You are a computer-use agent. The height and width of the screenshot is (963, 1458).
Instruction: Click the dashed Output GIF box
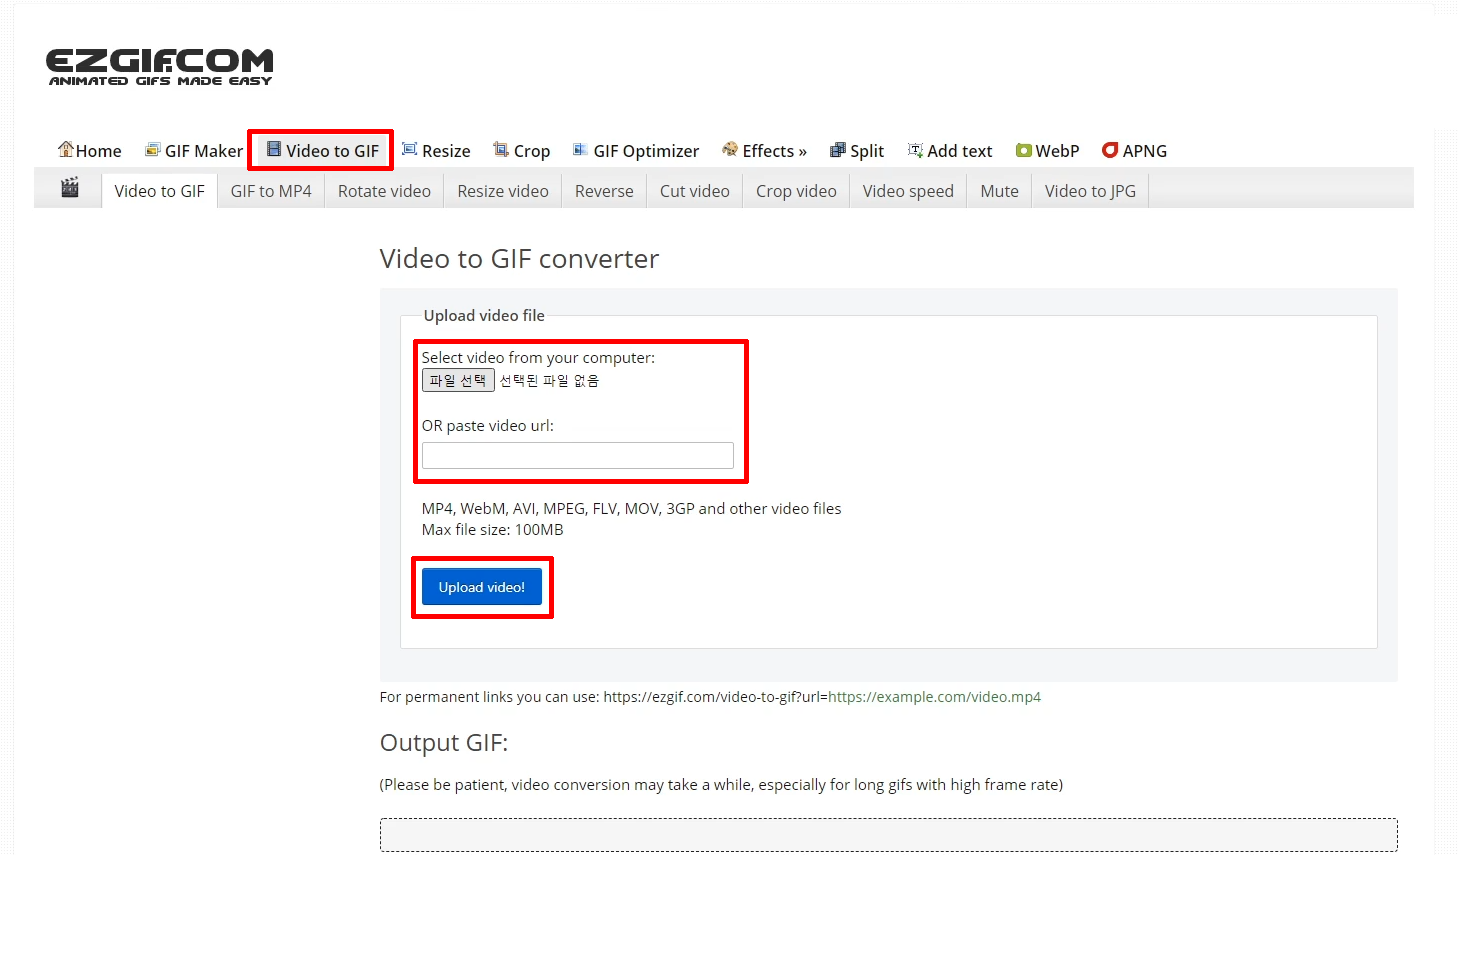point(889,835)
